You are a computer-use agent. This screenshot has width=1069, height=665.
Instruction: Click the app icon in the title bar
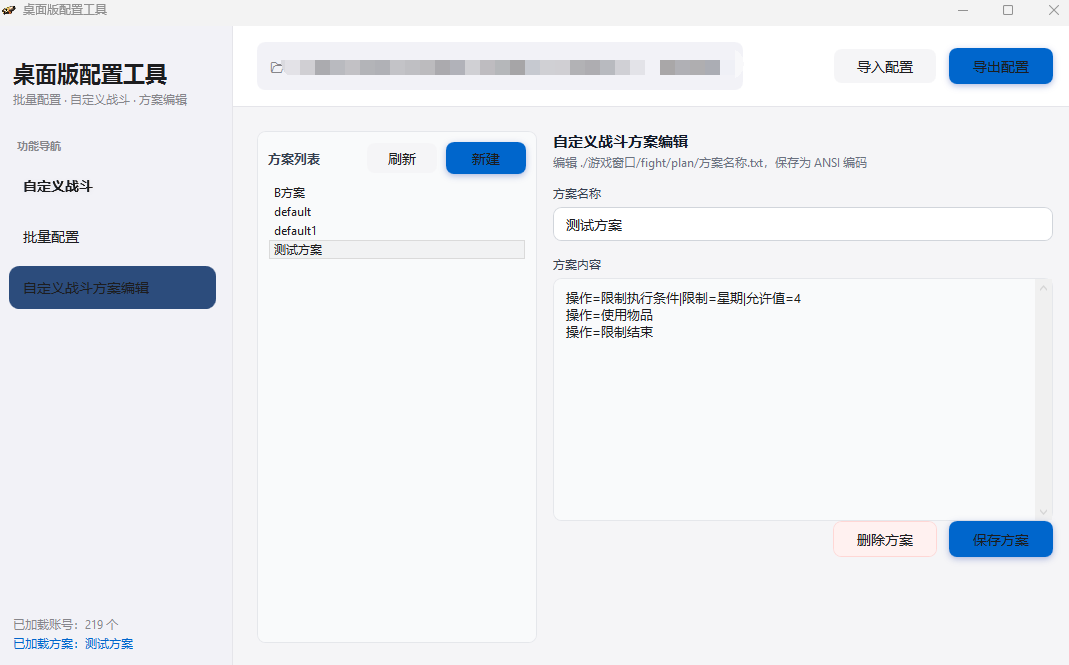tap(10, 10)
